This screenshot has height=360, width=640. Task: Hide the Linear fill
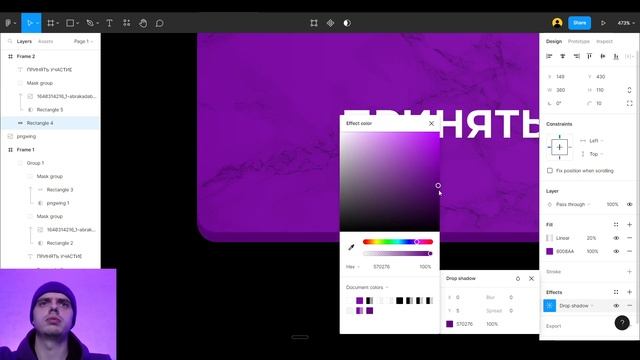pyautogui.click(x=616, y=238)
